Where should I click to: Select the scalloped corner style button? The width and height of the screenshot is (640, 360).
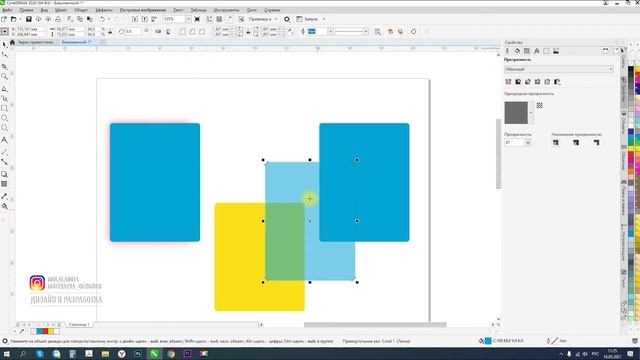[x=192, y=31]
